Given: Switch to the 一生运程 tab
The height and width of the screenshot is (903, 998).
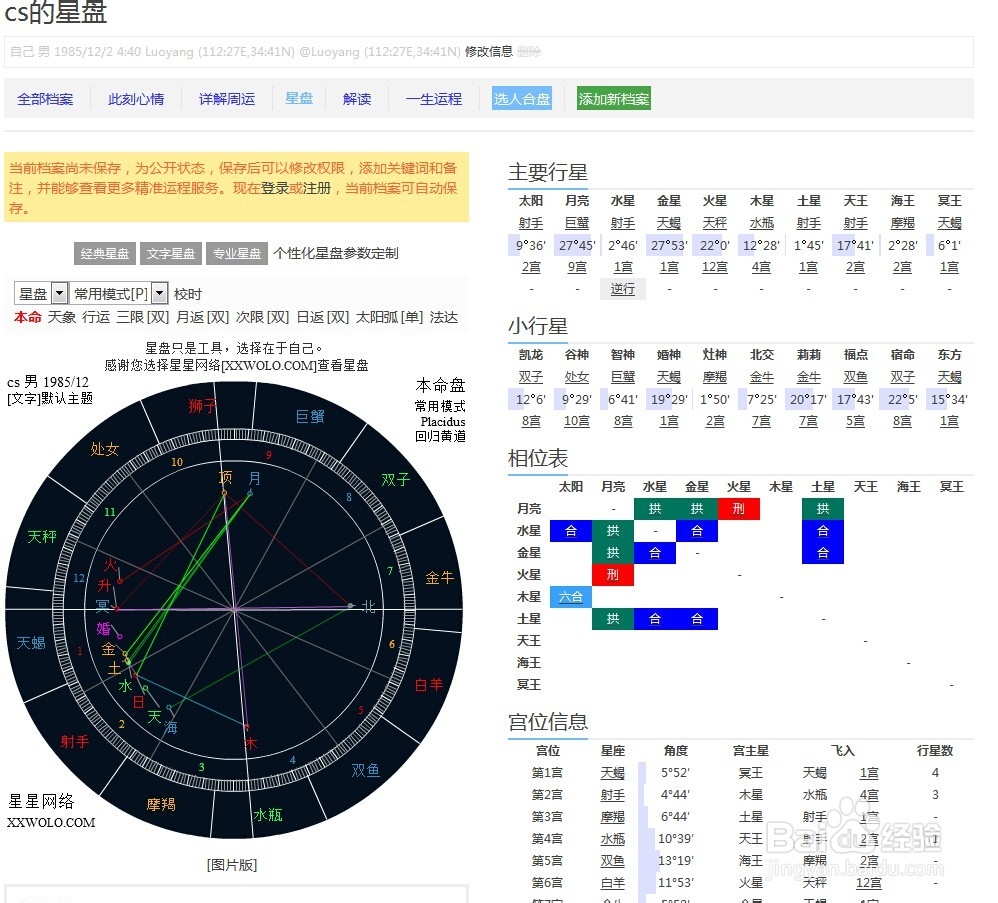Looking at the screenshot, I should (433, 99).
